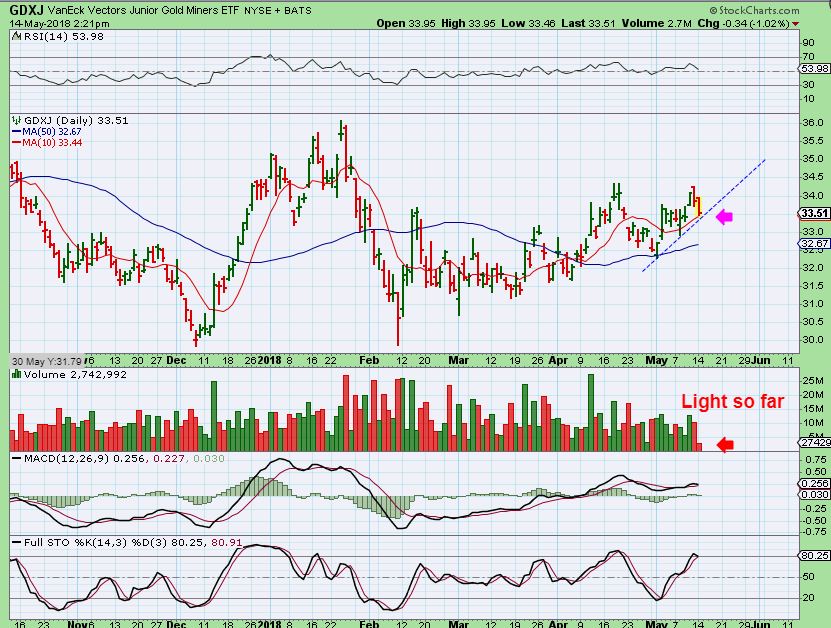This screenshot has height=628, width=831.
Task: Click the candlestick icon before GDXJ (Daily)
Action: 16,120
